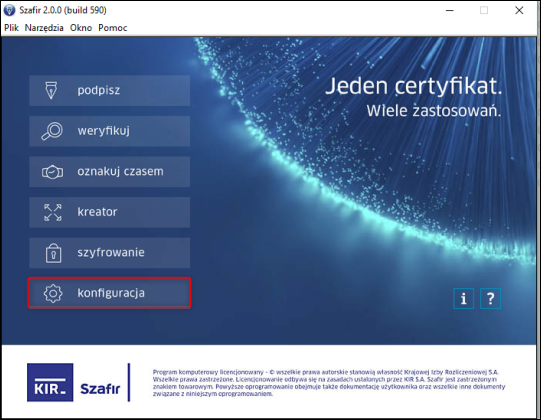Viewport: 541px width, 420px height.
Task: Choose the oznakuj czasem option
Action: point(109,172)
